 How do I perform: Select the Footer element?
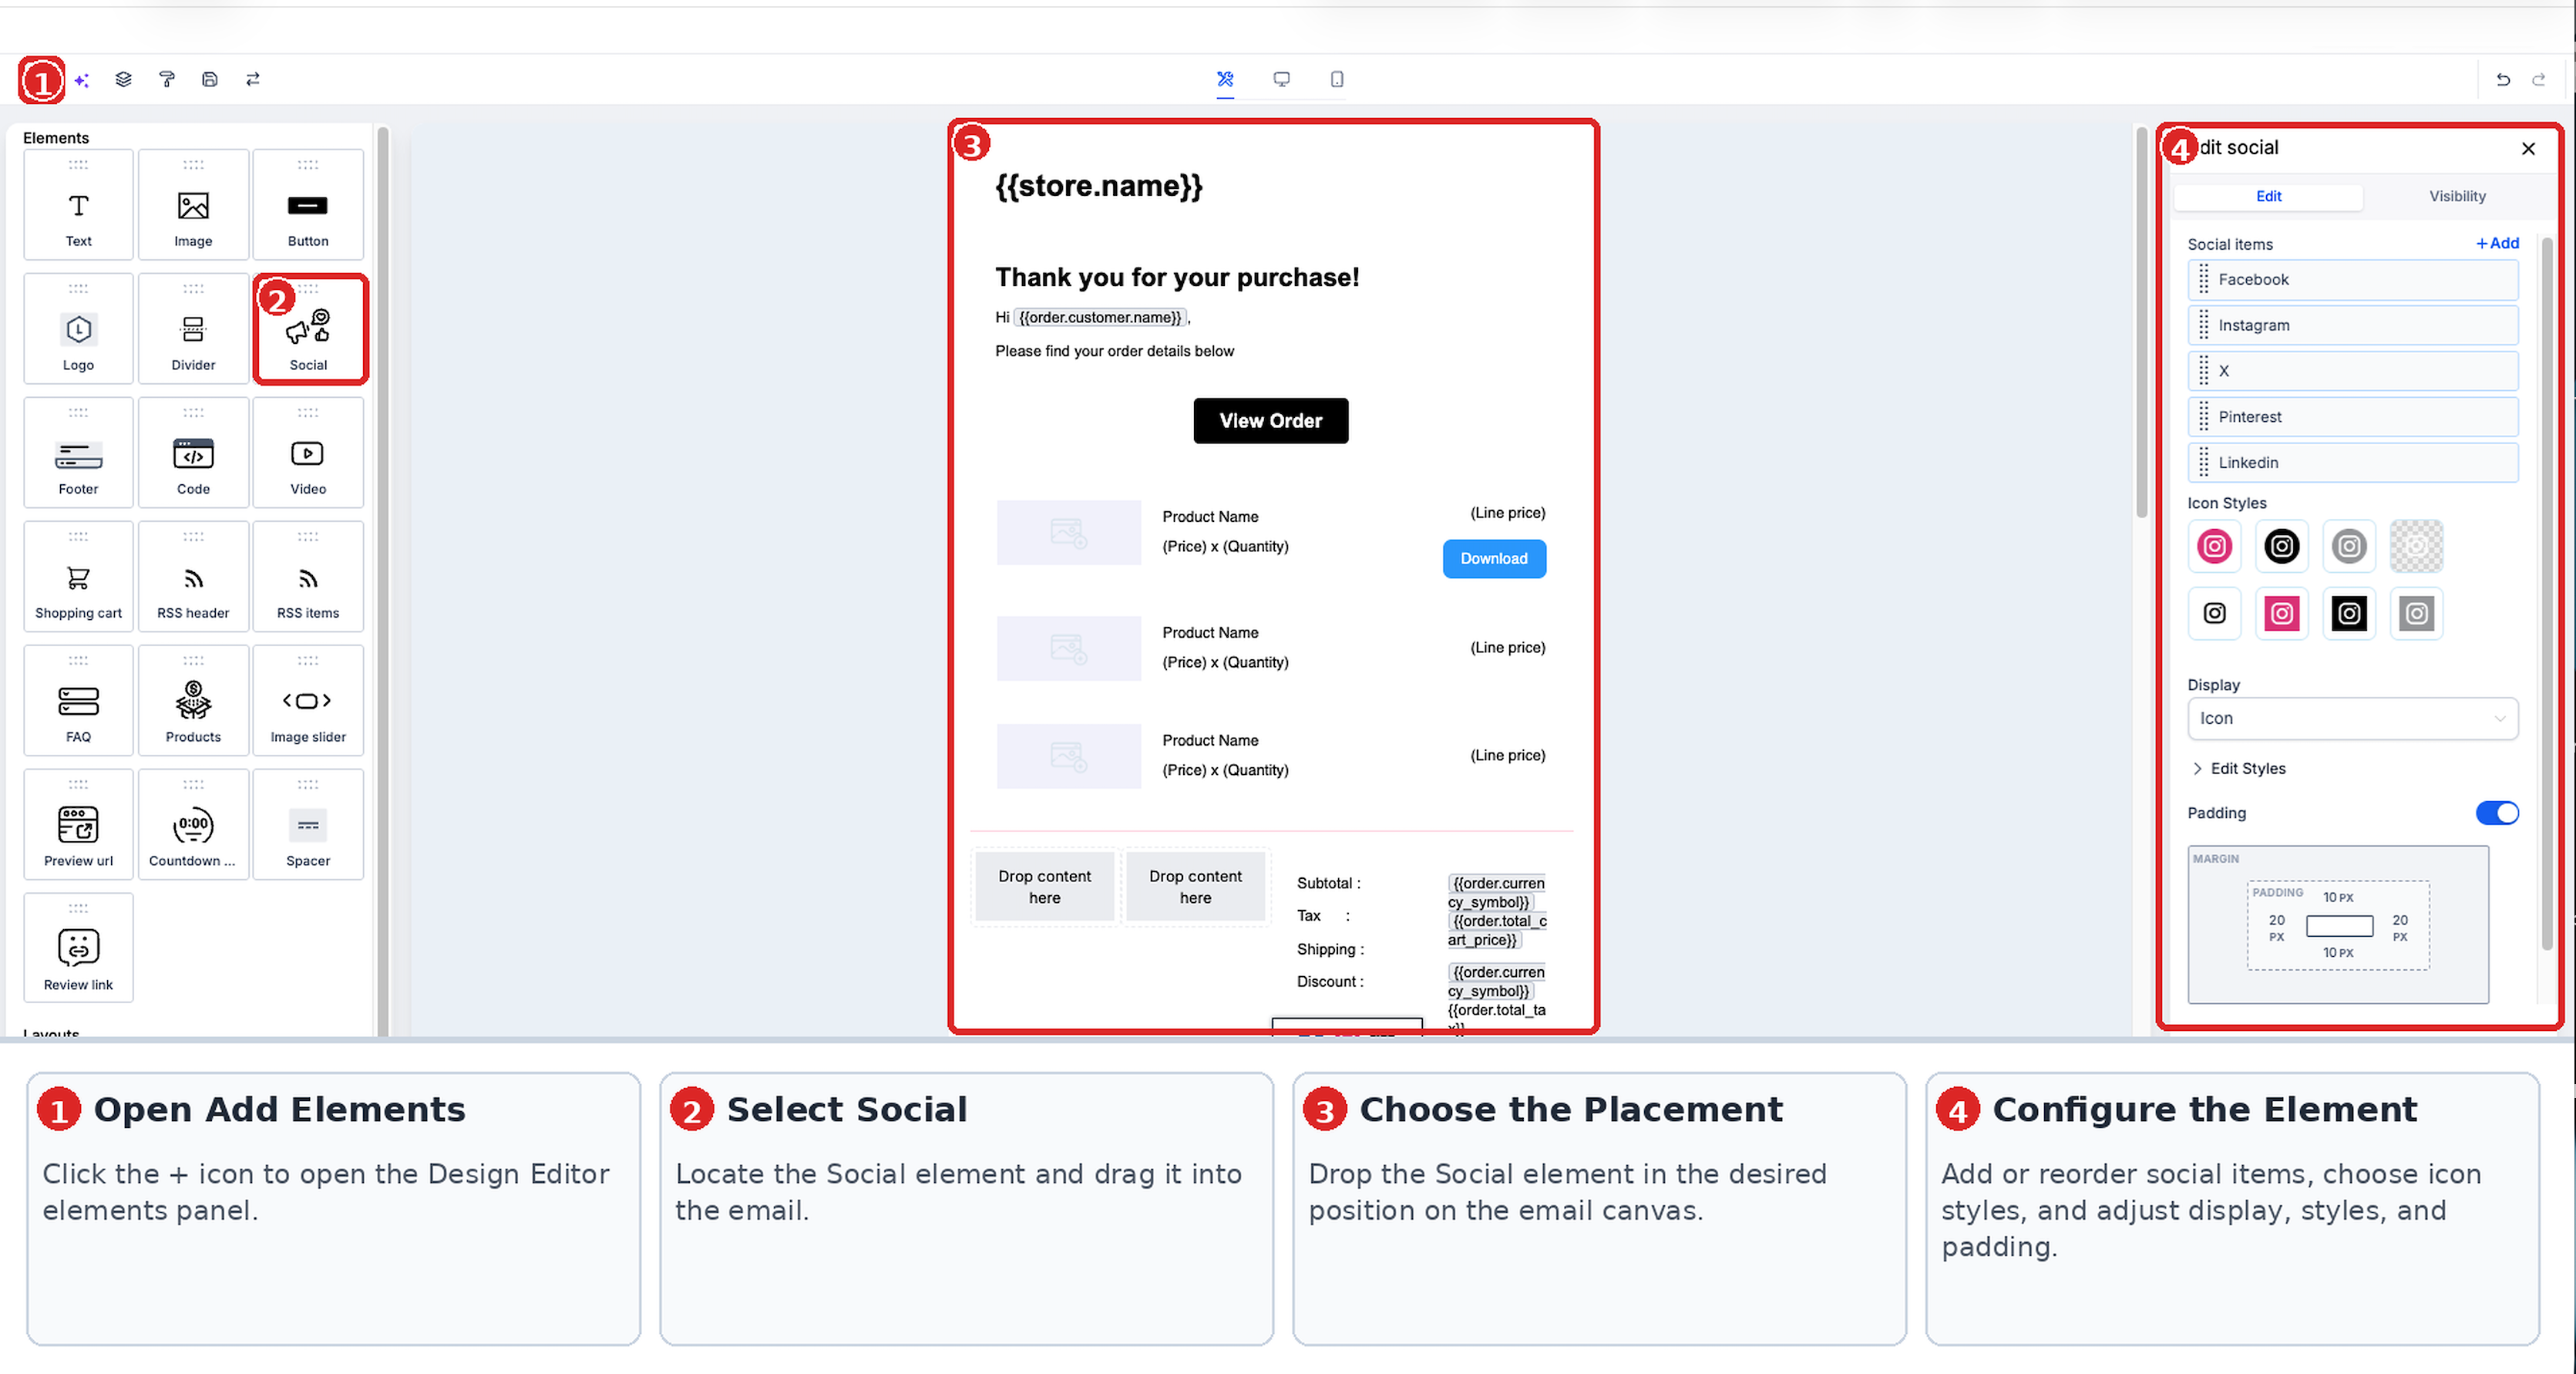(78, 453)
